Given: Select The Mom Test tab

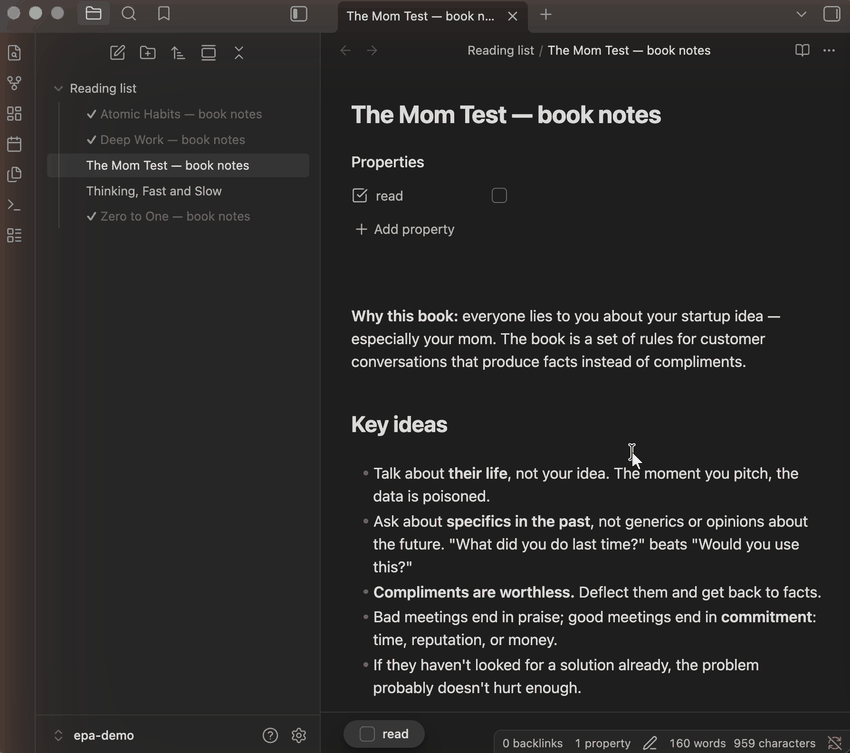Looking at the screenshot, I should tap(421, 16).
